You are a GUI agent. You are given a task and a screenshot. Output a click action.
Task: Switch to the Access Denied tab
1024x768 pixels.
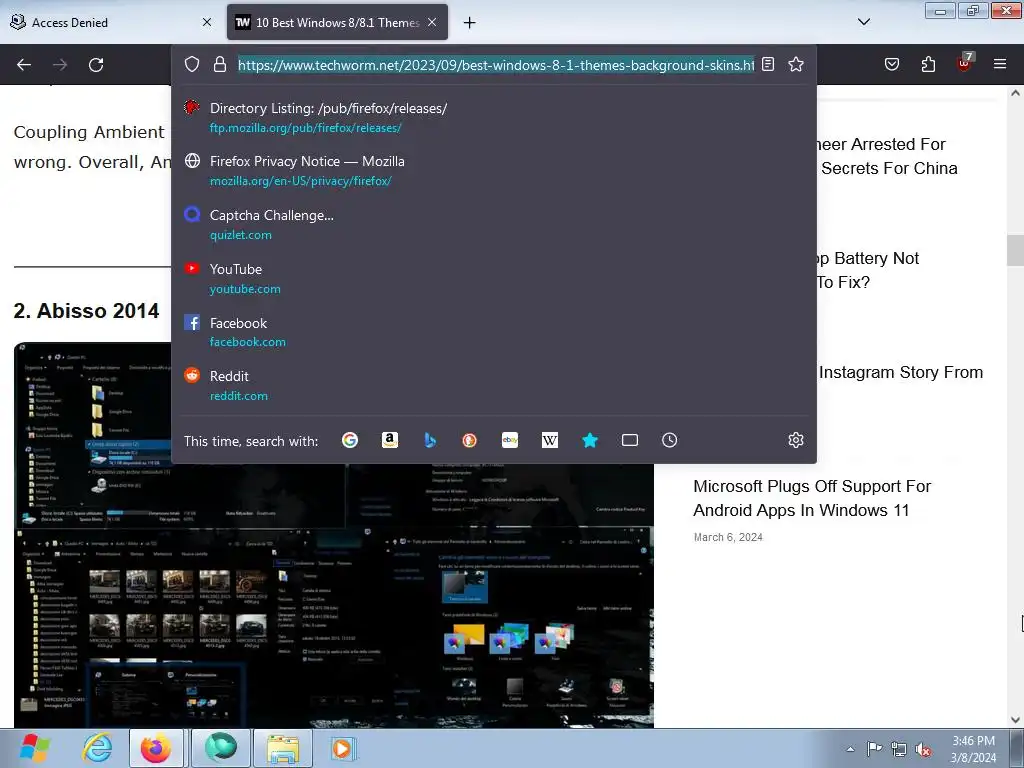click(x=110, y=22)
